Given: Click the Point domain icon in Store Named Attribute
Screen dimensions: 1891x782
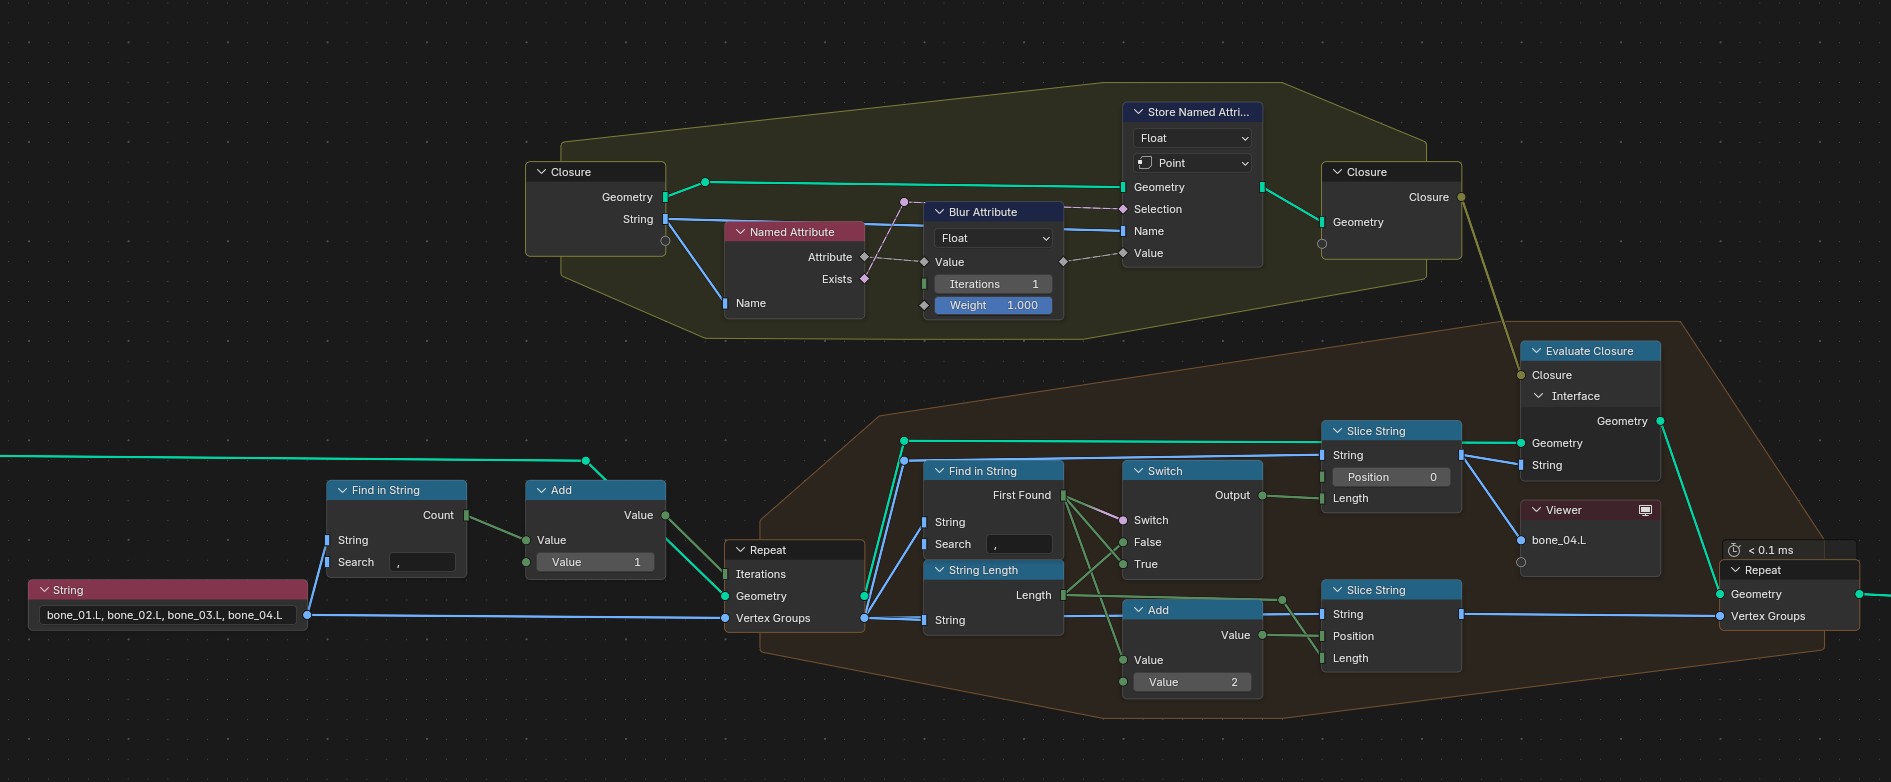Looking at the screenshot, I should (x=1145, y=163).
